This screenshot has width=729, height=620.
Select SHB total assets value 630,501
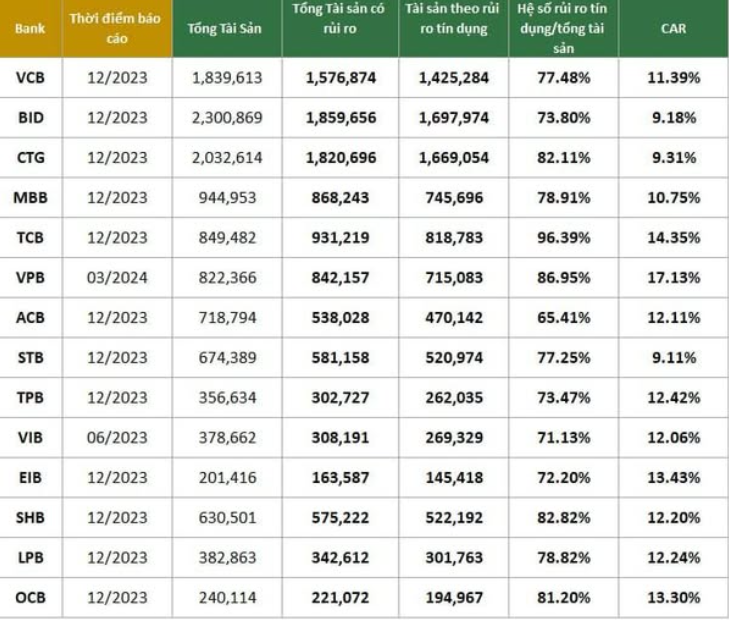[229, 518]
